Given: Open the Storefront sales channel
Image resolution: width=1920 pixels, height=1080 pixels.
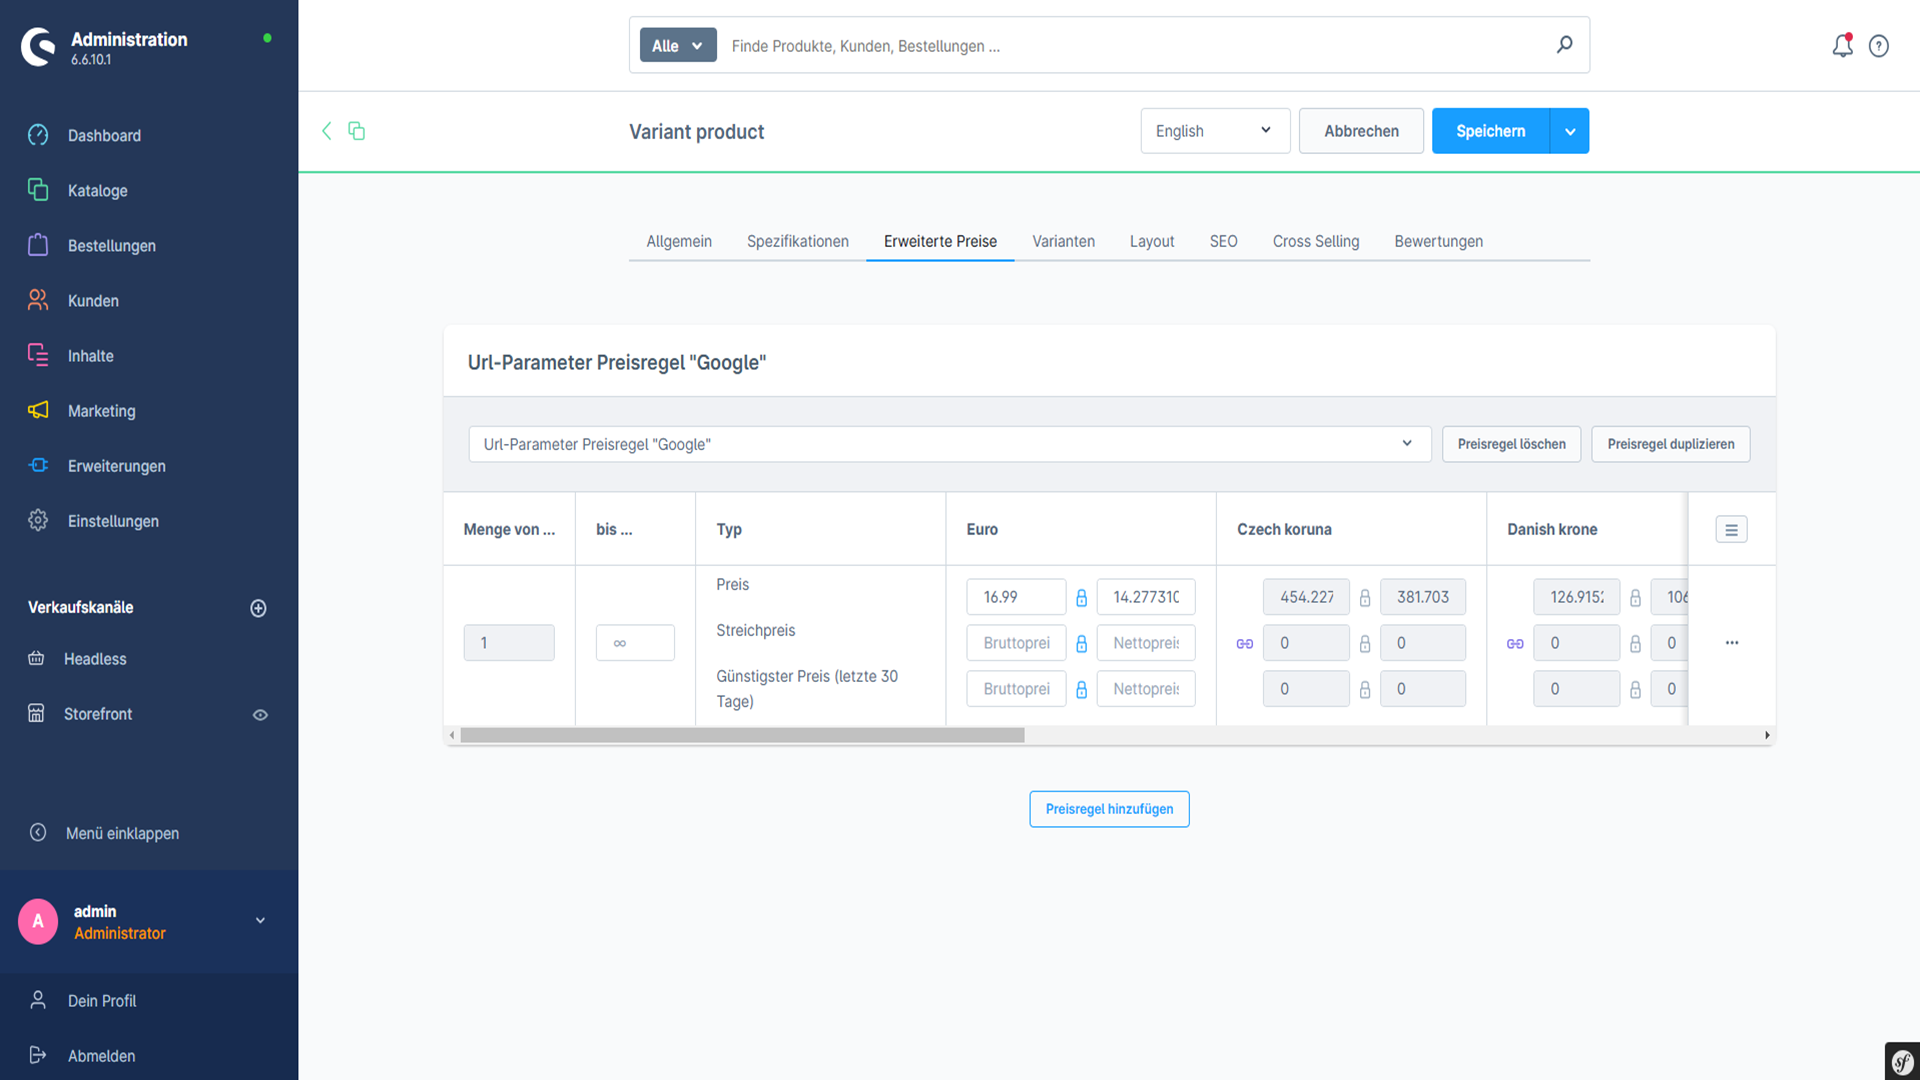Looking at the screenshot, I should tap(98, 714).
